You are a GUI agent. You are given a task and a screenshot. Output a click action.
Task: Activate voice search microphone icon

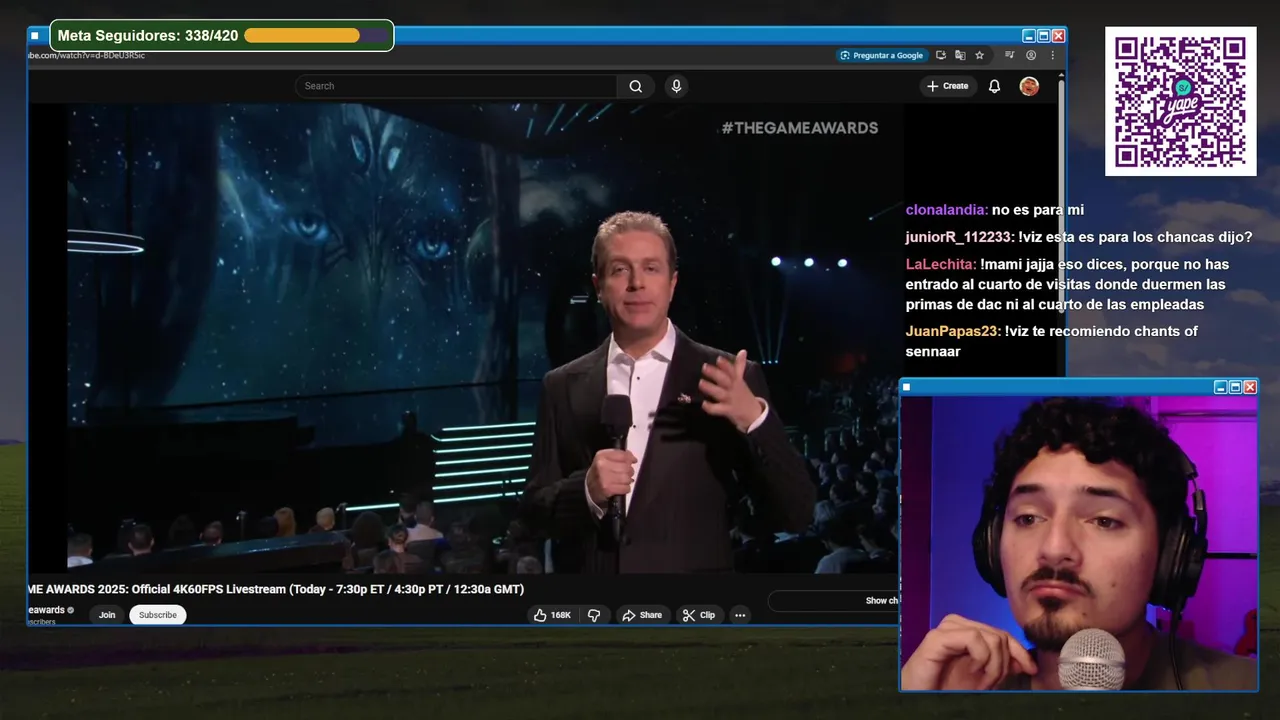676,86
